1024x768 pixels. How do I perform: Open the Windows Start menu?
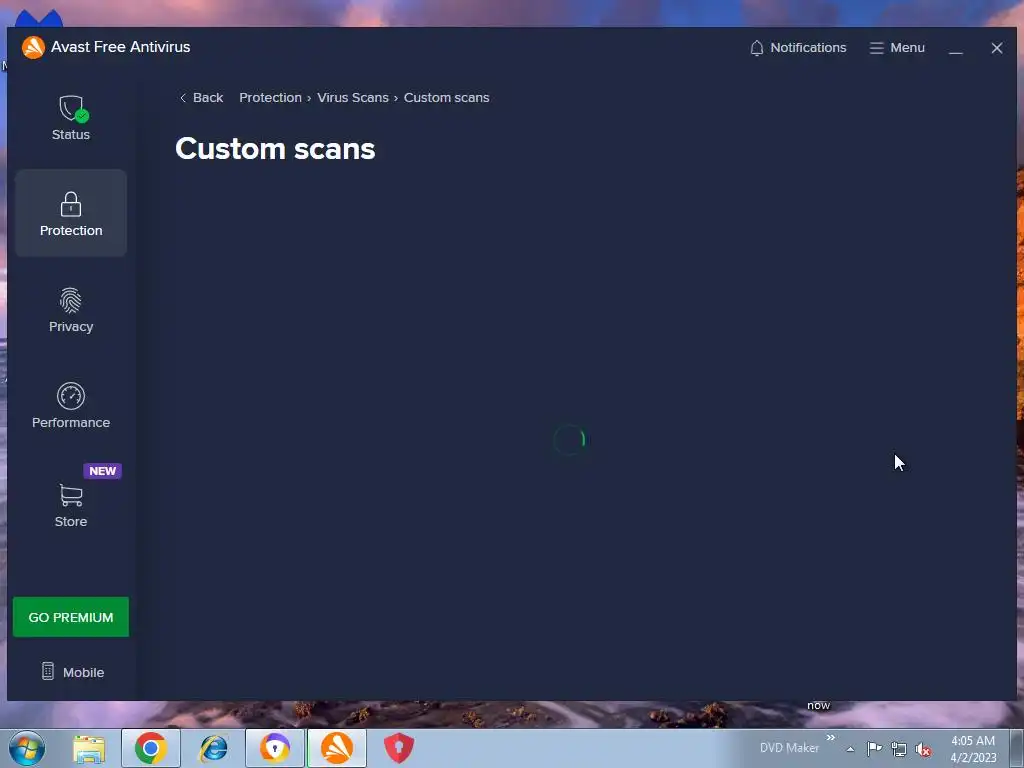[27, 748]
